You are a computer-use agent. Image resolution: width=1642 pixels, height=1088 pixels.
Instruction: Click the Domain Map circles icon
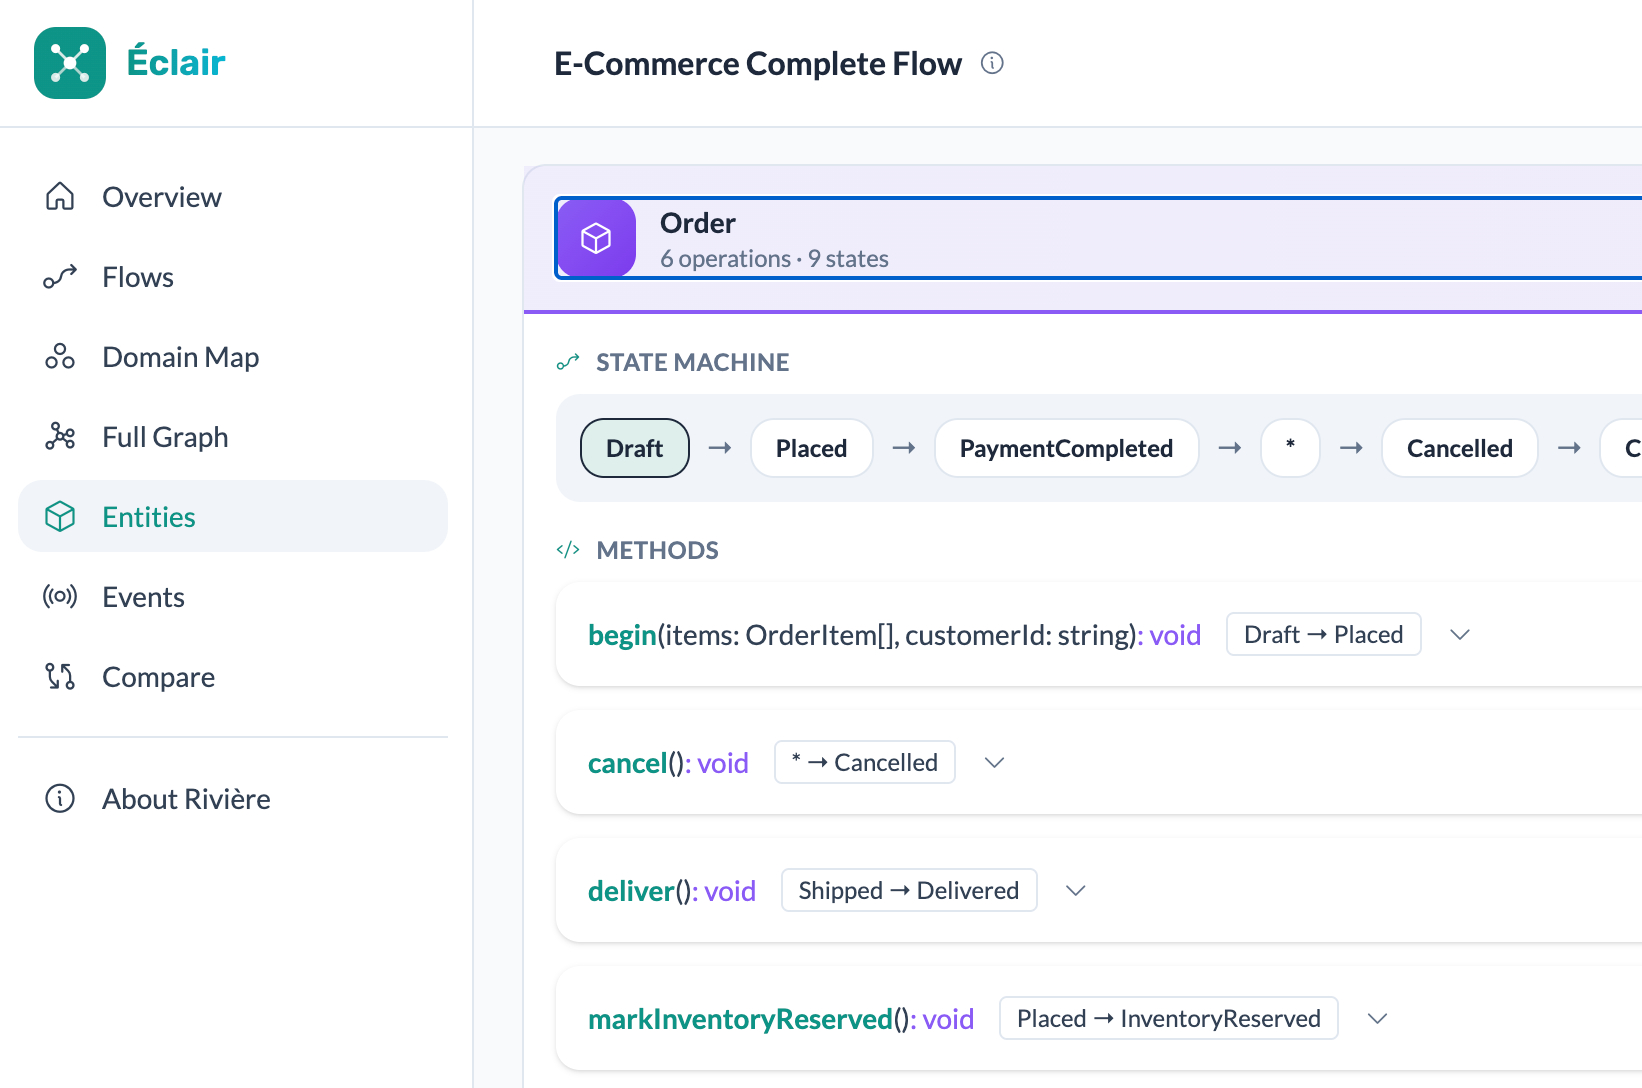(x=60, y=357)
